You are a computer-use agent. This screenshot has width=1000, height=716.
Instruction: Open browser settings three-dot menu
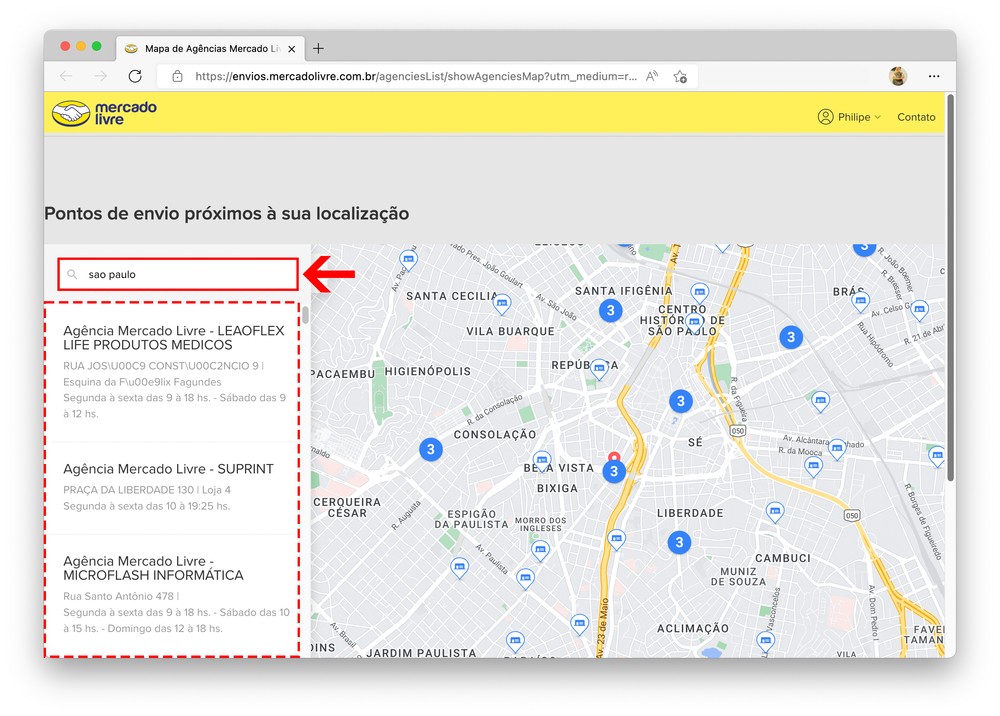[934, 76]
